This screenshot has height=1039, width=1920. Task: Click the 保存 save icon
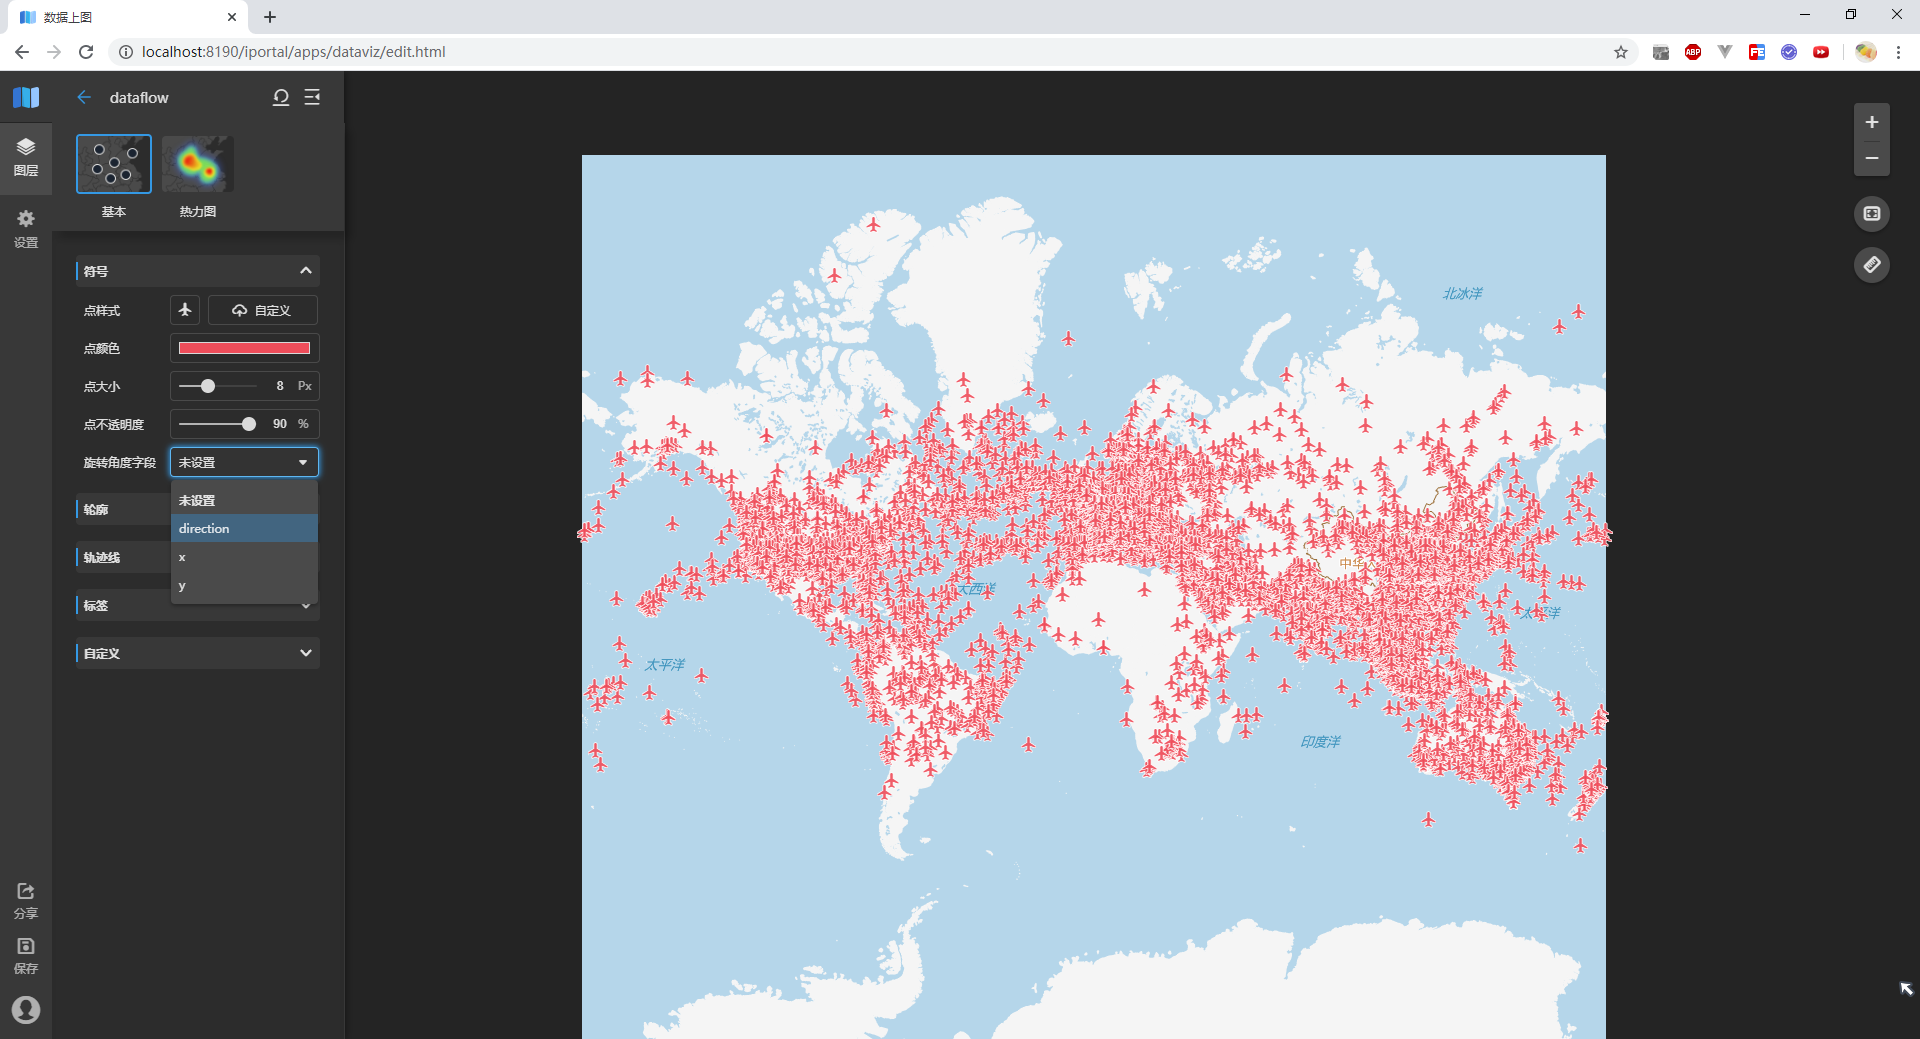[25, 953]
